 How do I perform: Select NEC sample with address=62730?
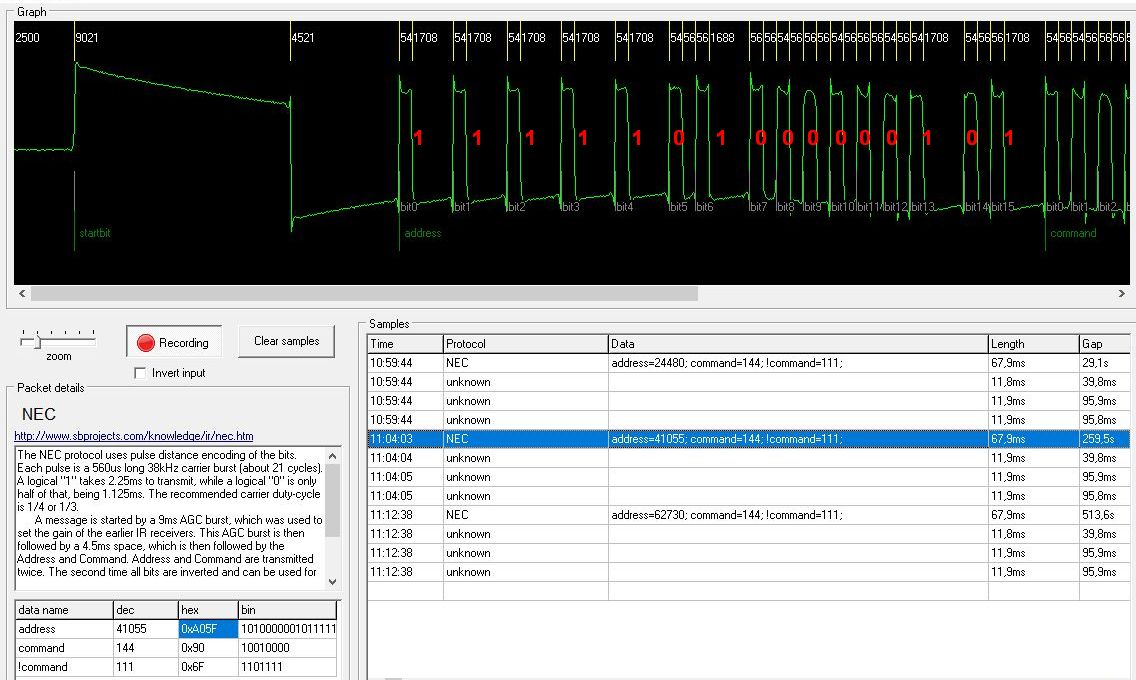pyautogui.click(x=726, y=515)
